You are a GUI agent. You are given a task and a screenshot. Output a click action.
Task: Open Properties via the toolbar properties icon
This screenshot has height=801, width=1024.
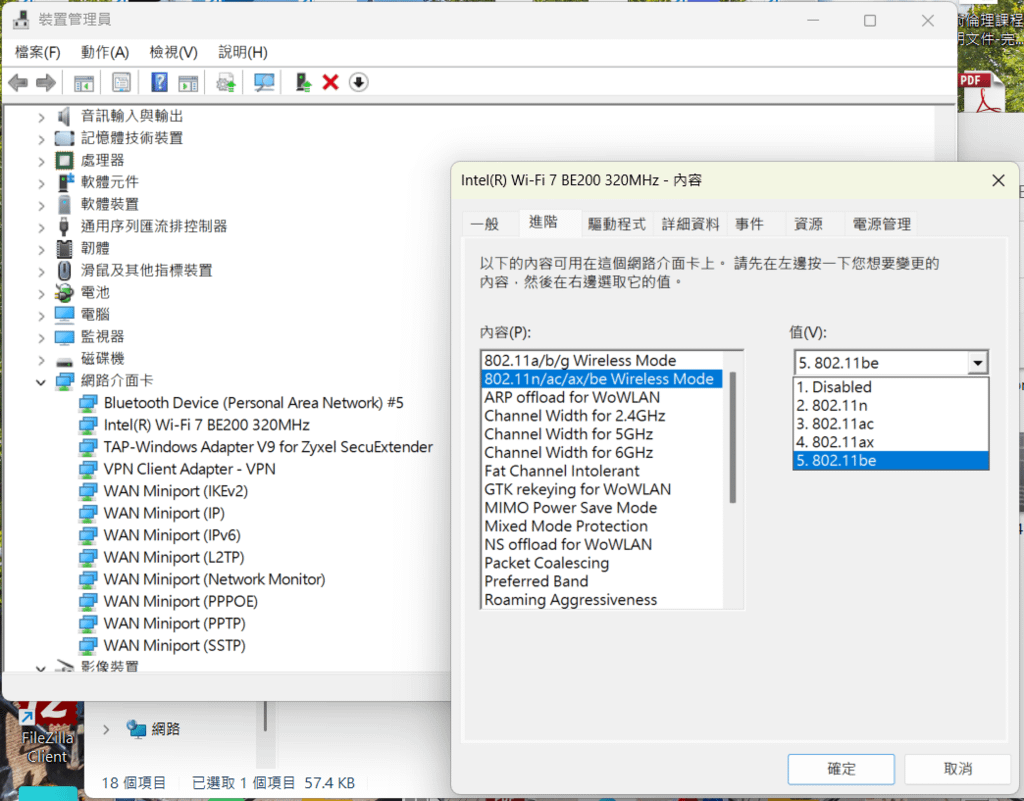[121, 82]
